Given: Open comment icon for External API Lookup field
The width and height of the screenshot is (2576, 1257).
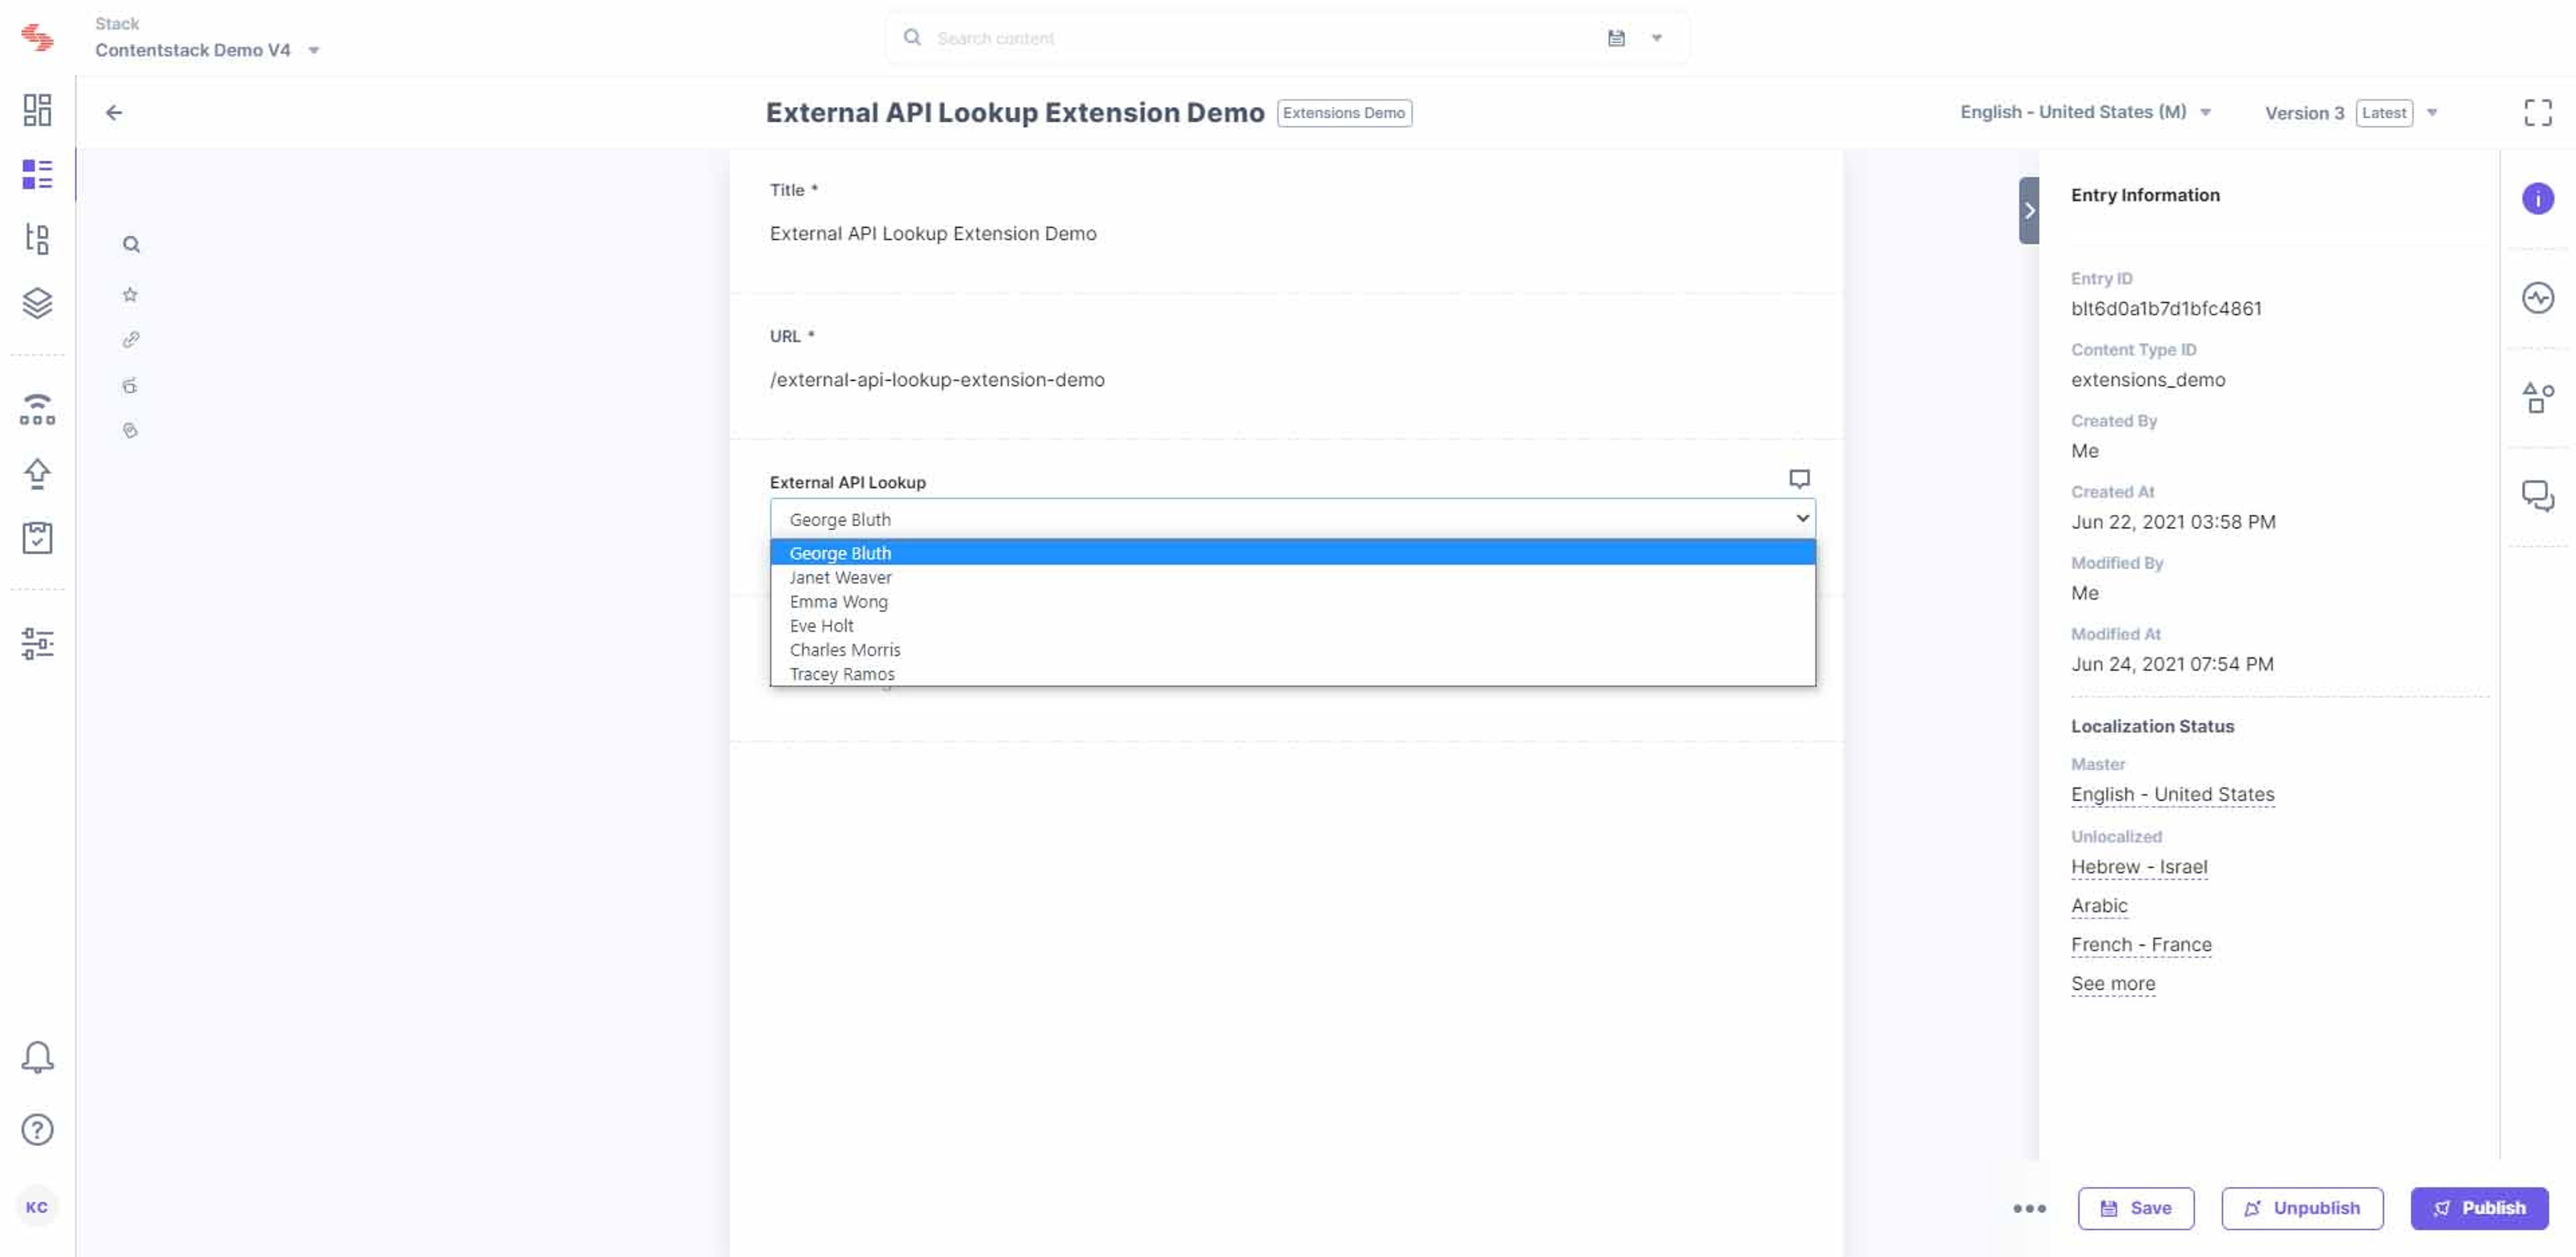Looking at the screenshot, I should [1799, 479].
